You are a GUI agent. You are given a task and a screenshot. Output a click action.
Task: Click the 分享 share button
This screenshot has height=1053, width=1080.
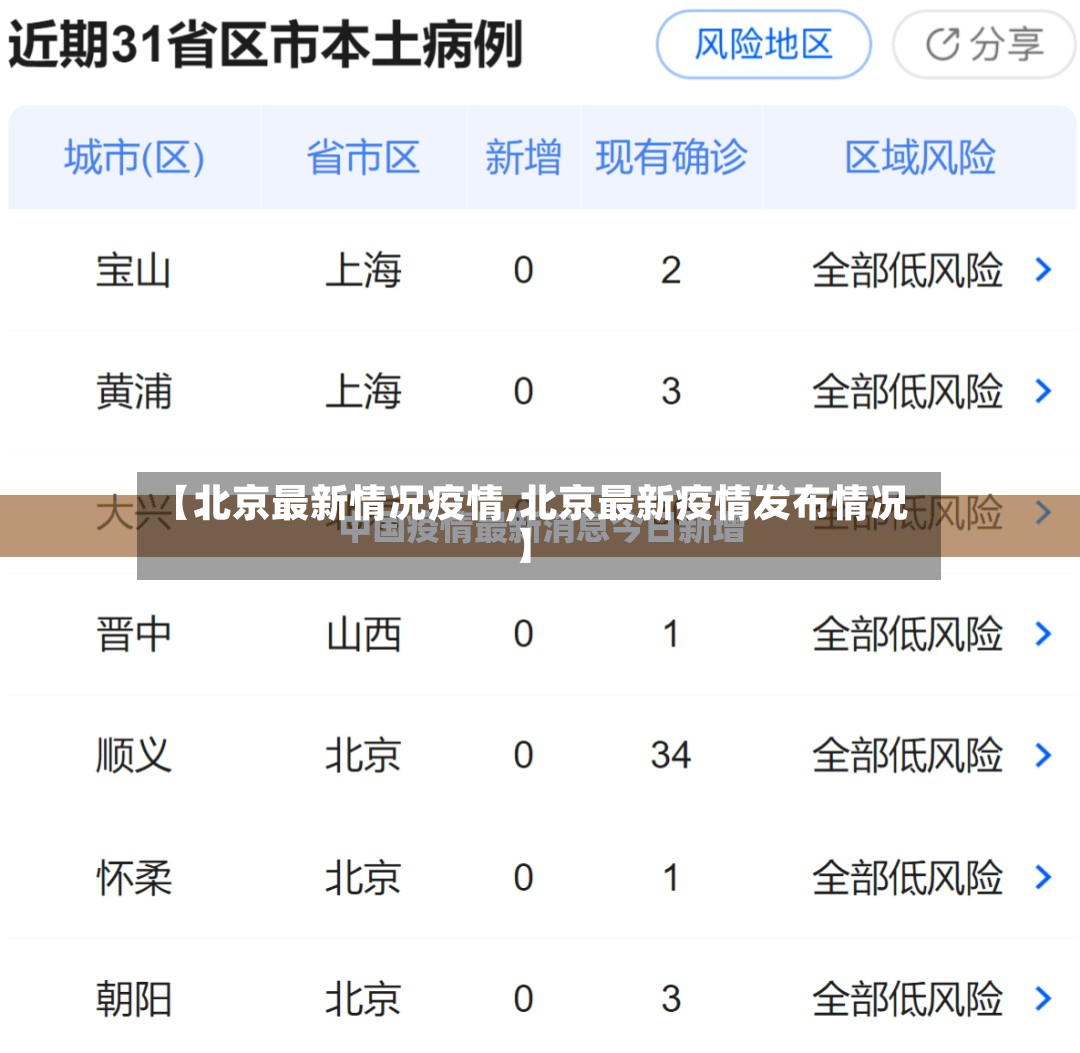pos(984,45)
